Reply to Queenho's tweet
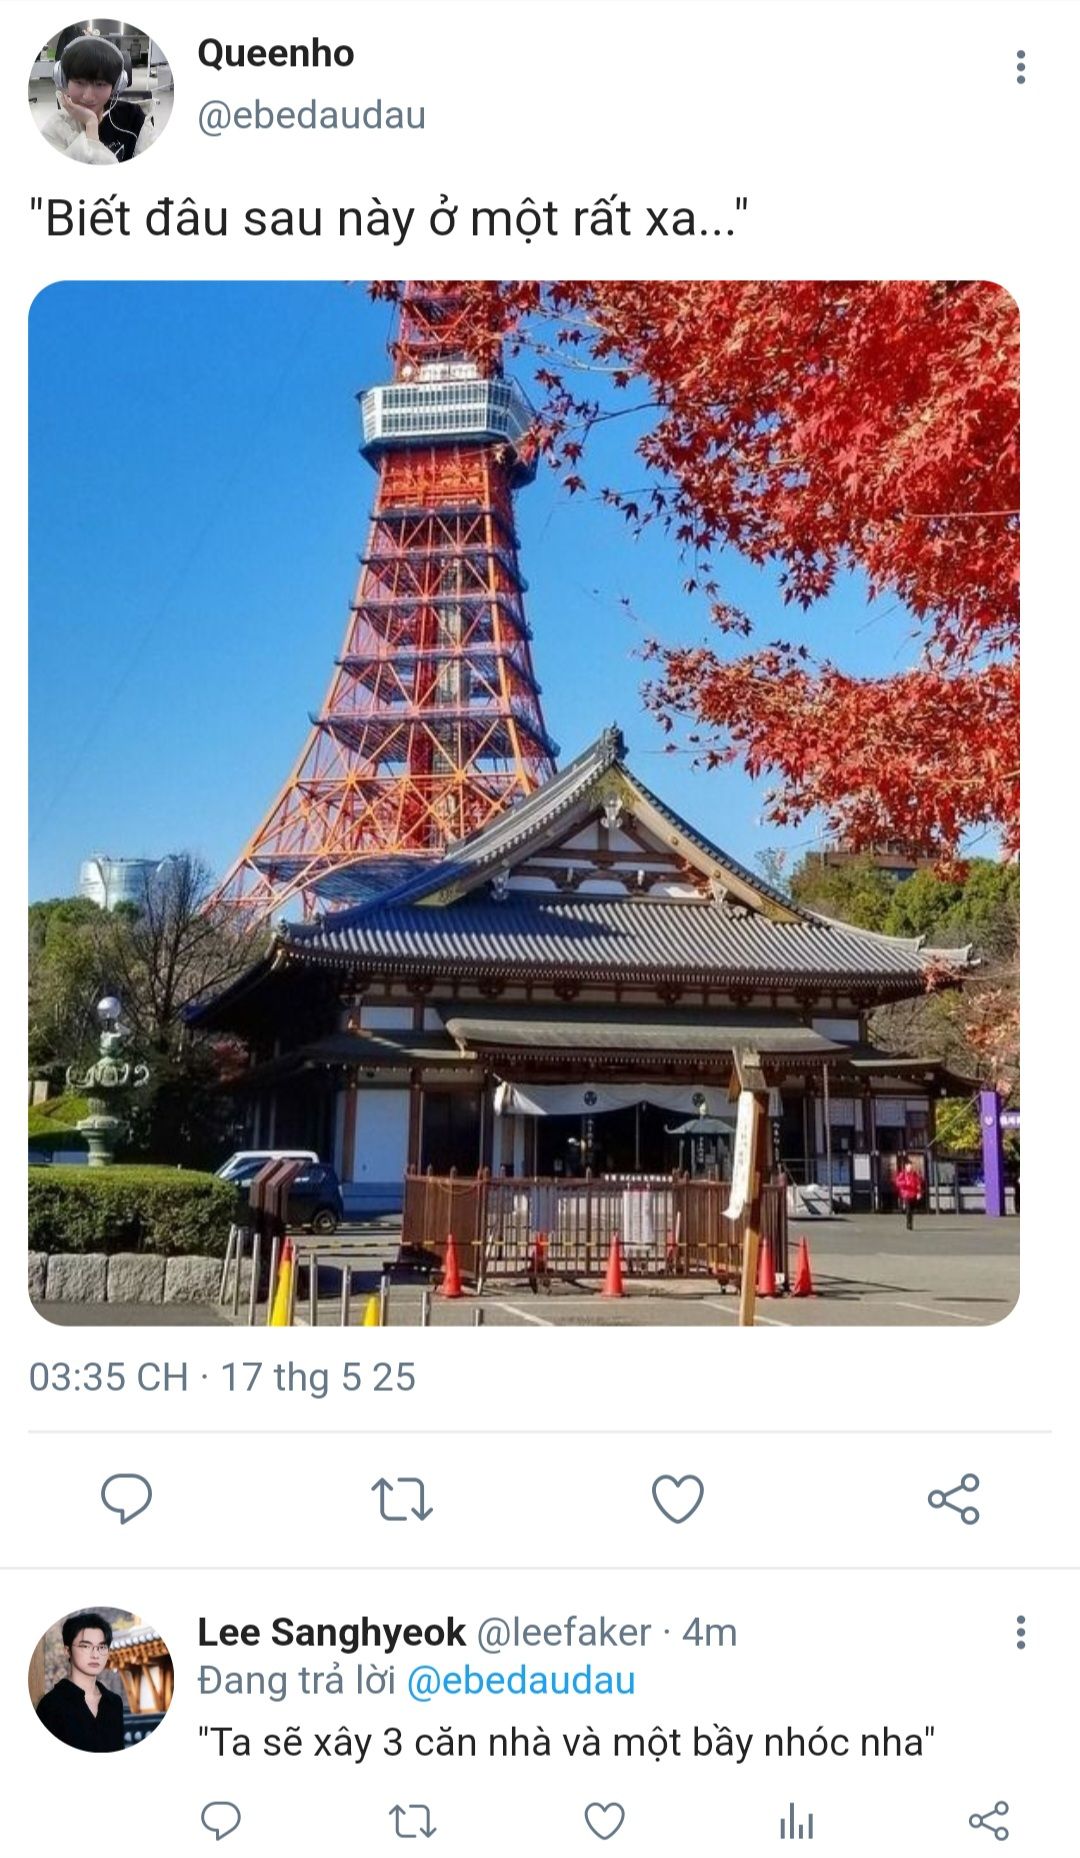The image size is (1080, 1858). pyautogui.click(x=126, y=1498)
